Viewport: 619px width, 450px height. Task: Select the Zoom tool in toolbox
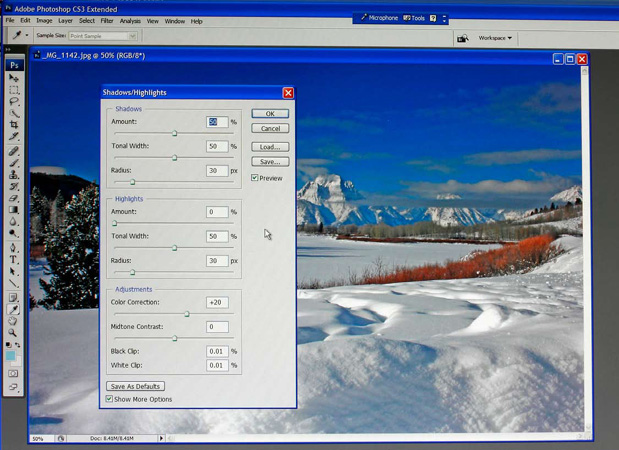[x=14, y=333]
